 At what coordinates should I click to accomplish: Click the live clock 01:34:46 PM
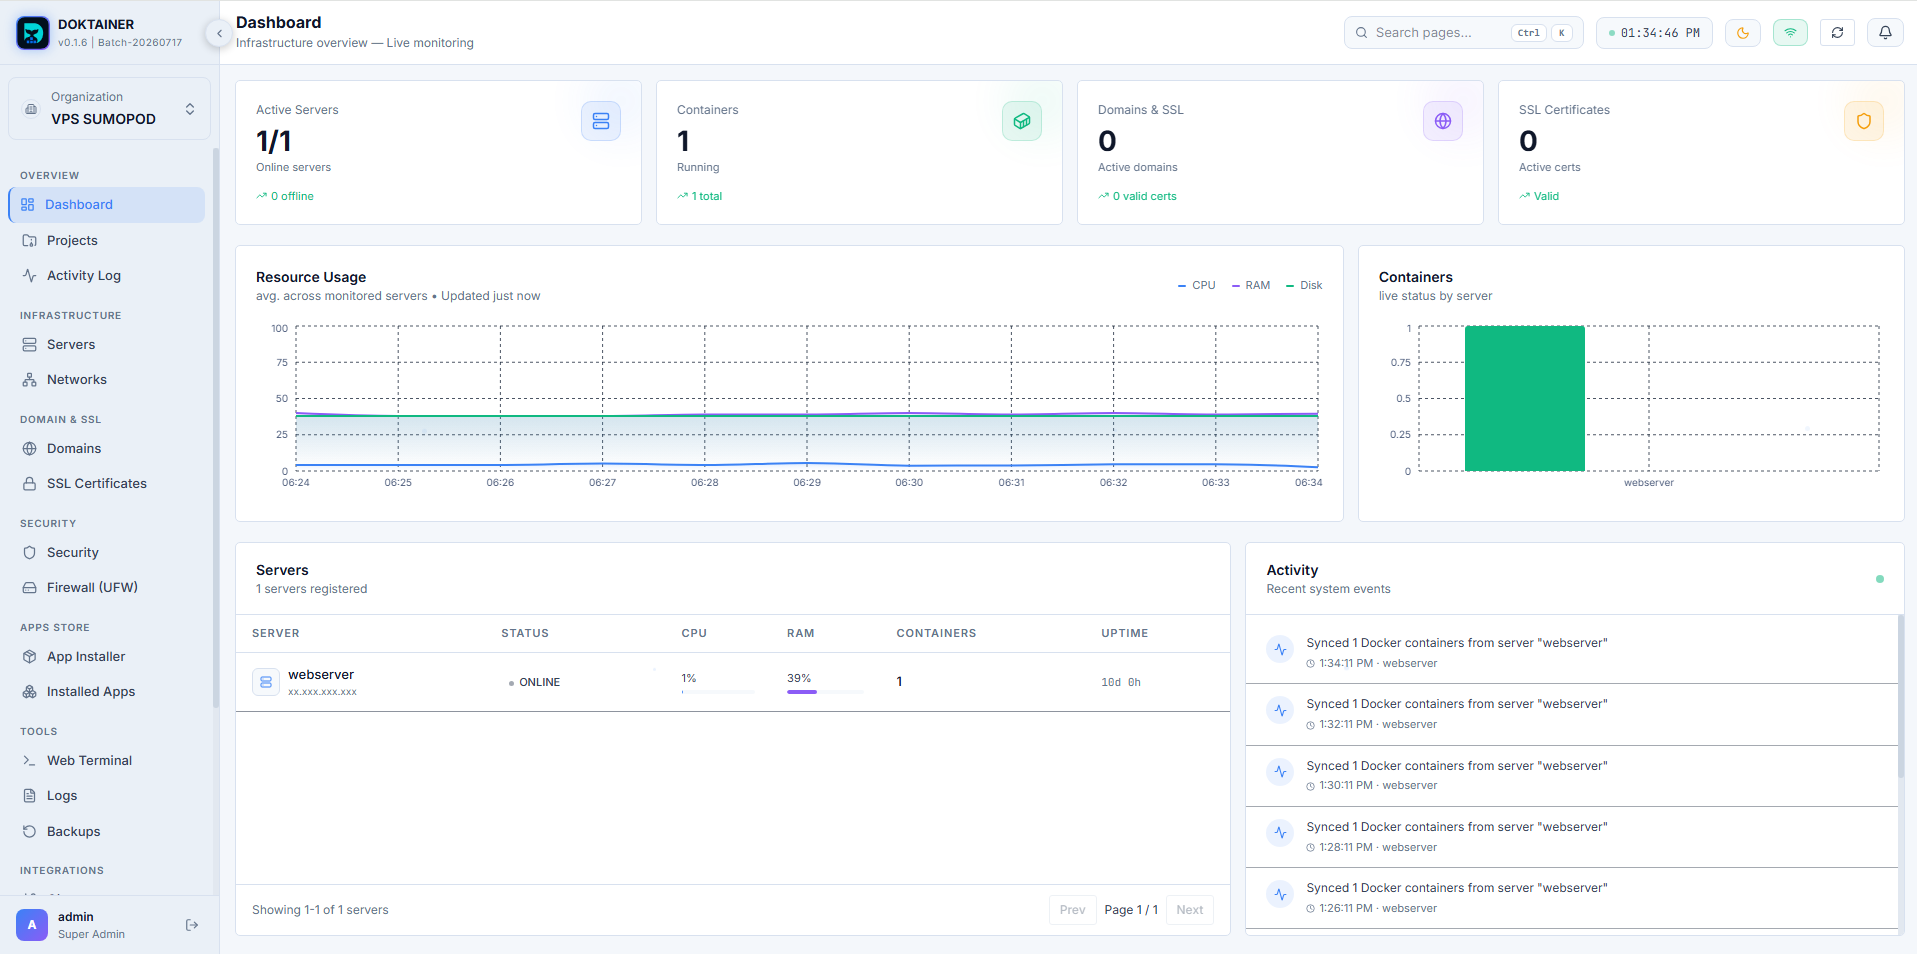click(x=1654, y=33)
